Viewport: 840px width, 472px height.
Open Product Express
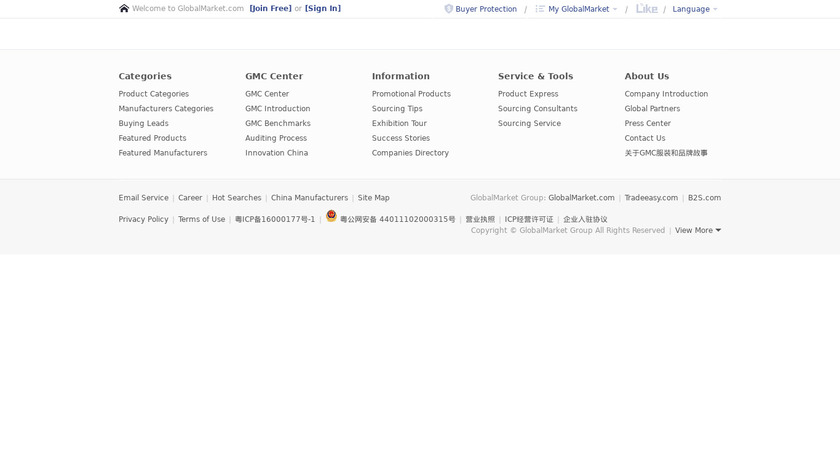[x=528, y=94]
